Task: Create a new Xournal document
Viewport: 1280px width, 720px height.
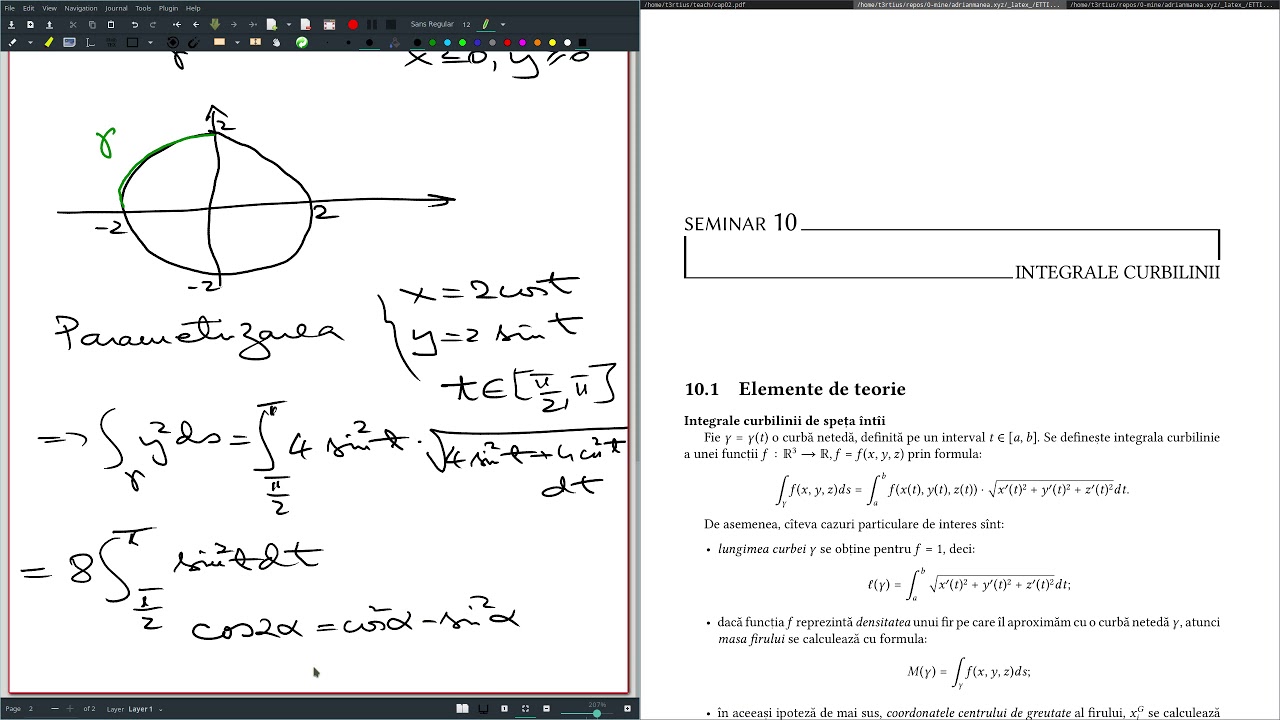Action: coord(30,24)
